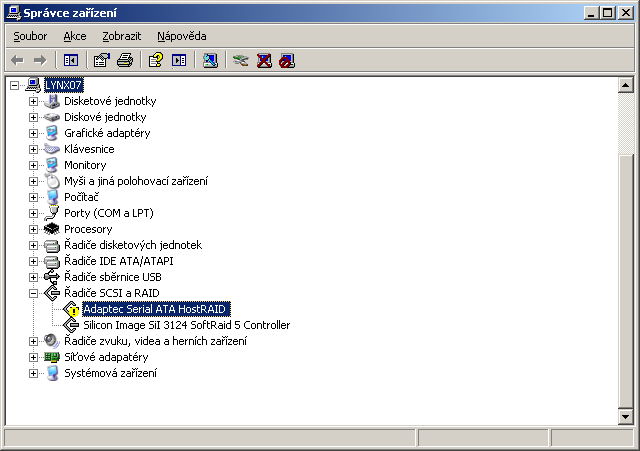Click the vertical scrollbar thumb
Viewport: 640px width, 451px height.
point(626,281)
